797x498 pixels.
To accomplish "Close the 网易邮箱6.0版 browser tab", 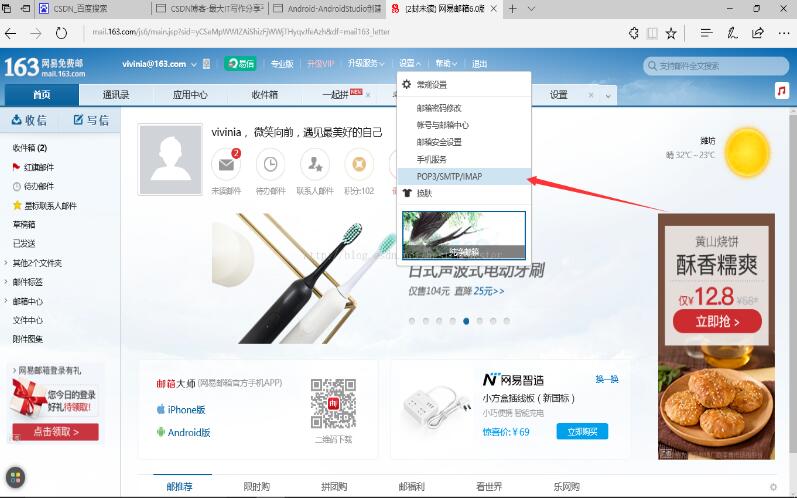I will point(493,9).
